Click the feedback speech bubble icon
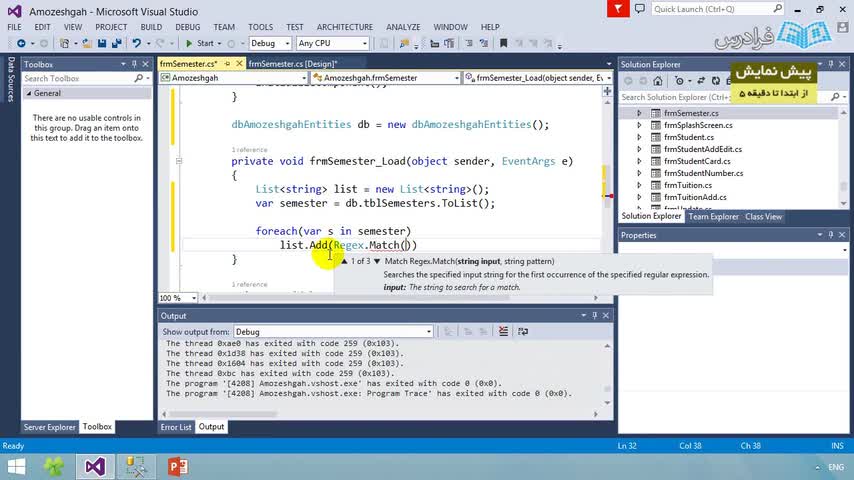 pyautogui.click(x=640, y=9)
